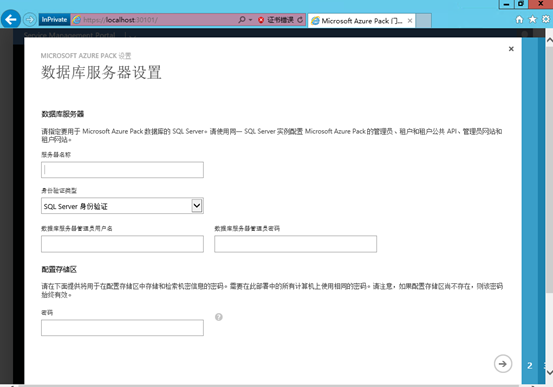Open a new blank browser tab
Image resolution: width=553 pixels, height=387 pixels.
pyautogui.click(x=423, y=21)
